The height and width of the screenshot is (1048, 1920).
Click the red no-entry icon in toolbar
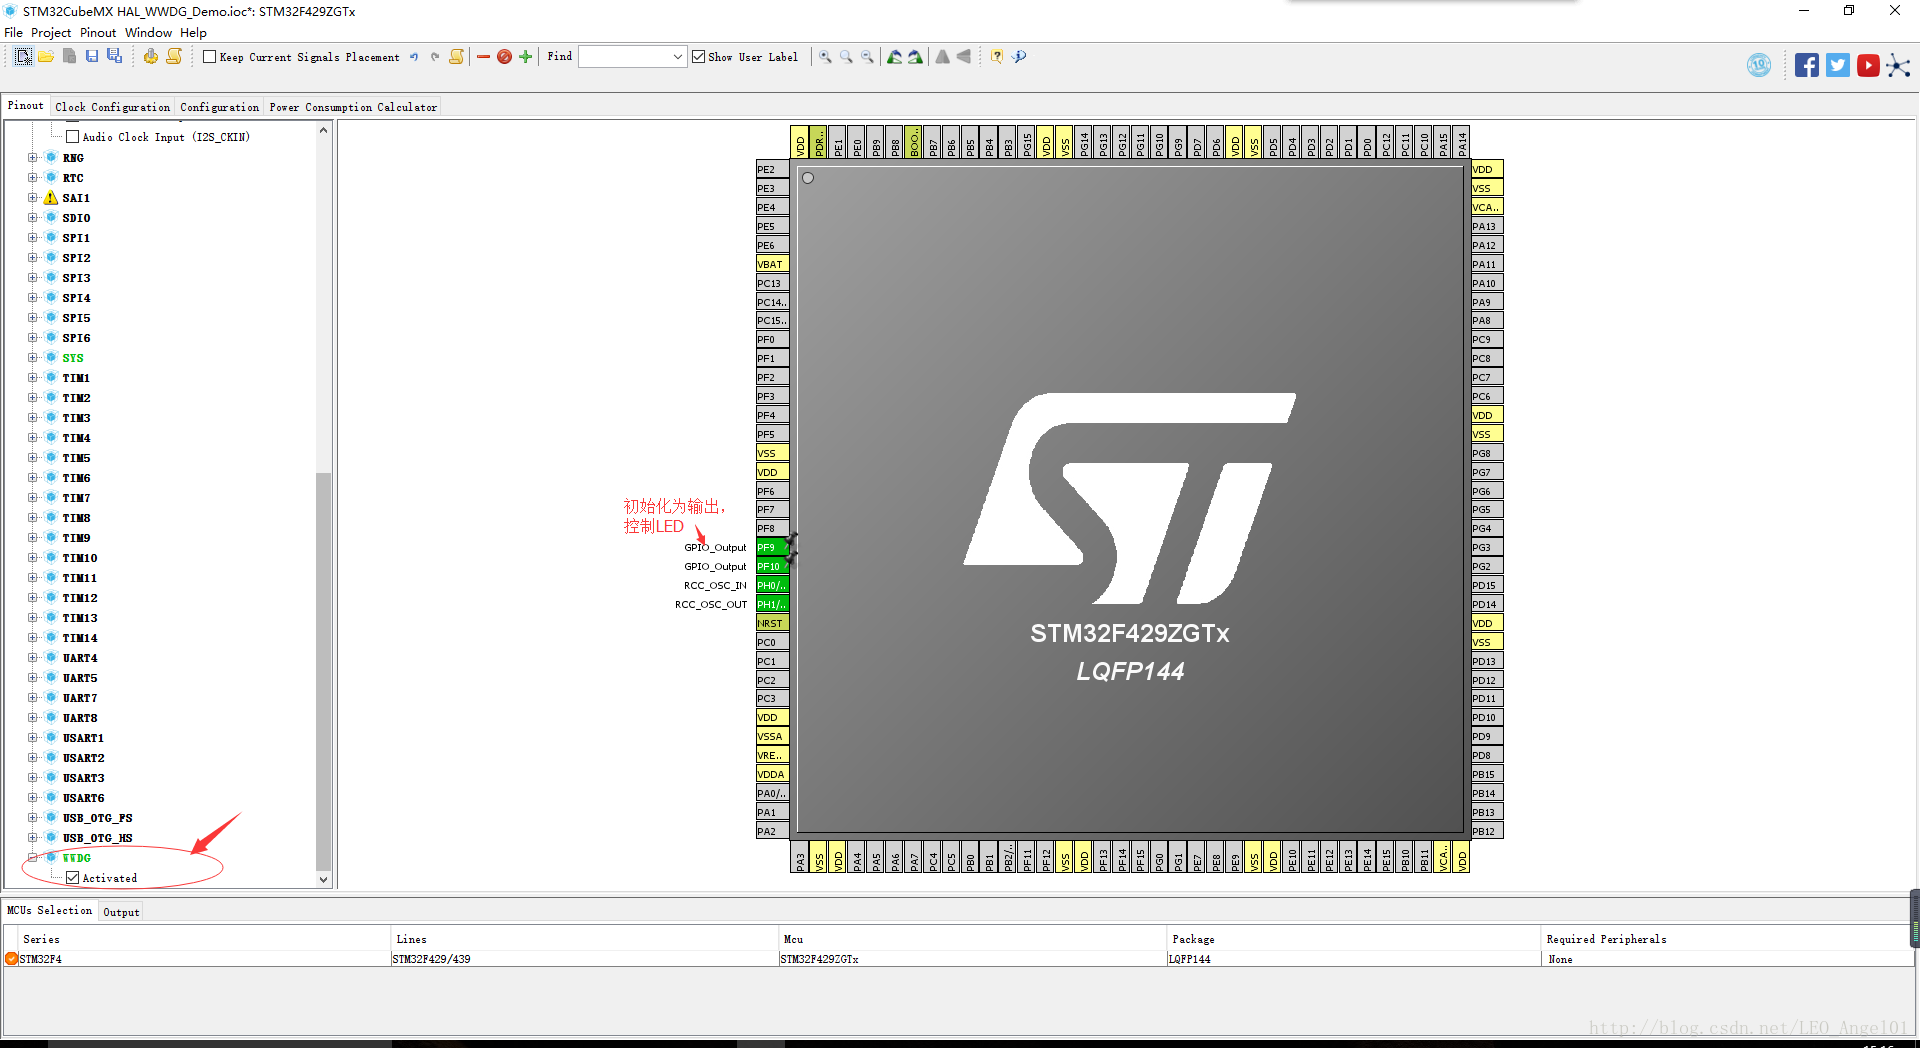coord(504,57)
